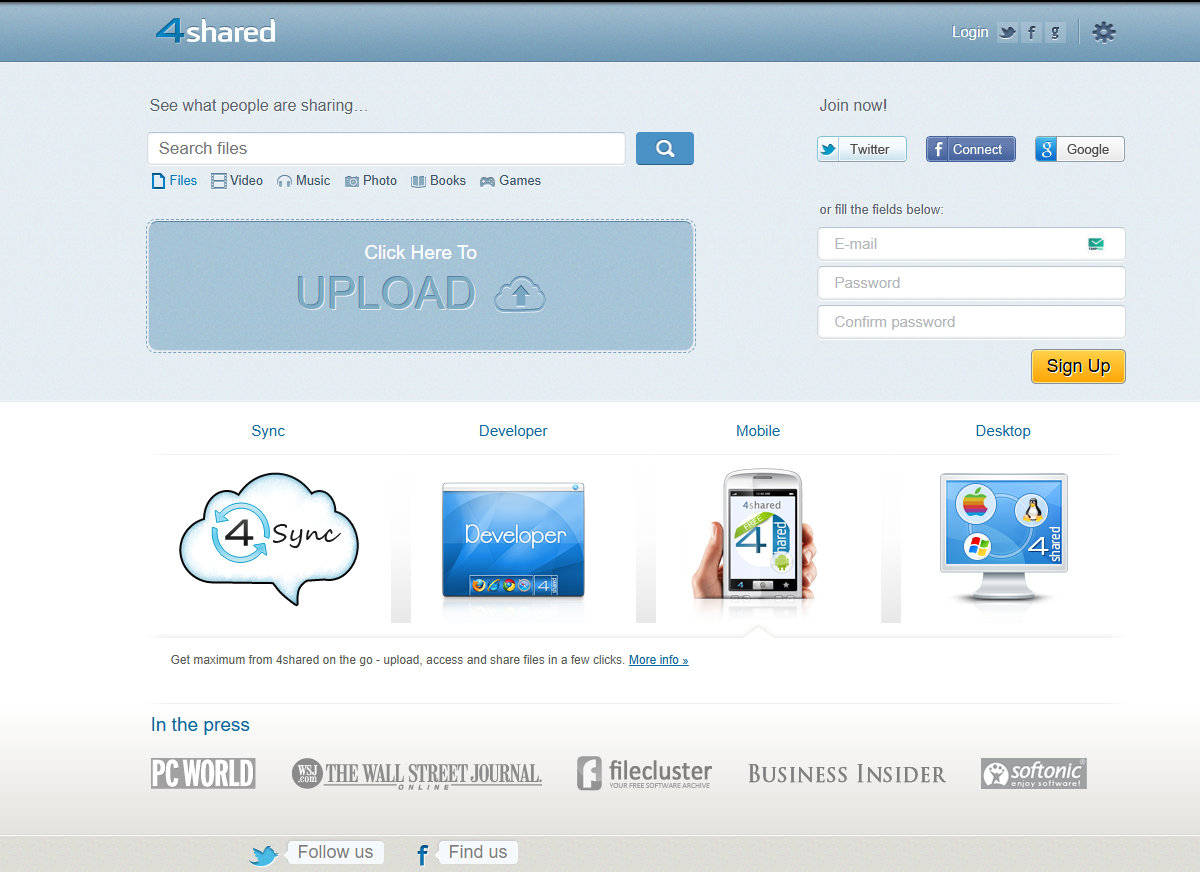1200x872 pixels.
Task: Follow the More info link
Action: point(658,660)
